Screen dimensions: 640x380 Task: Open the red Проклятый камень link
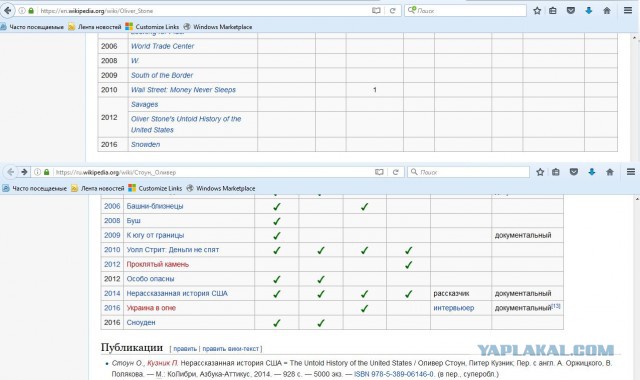click(158, 264)
